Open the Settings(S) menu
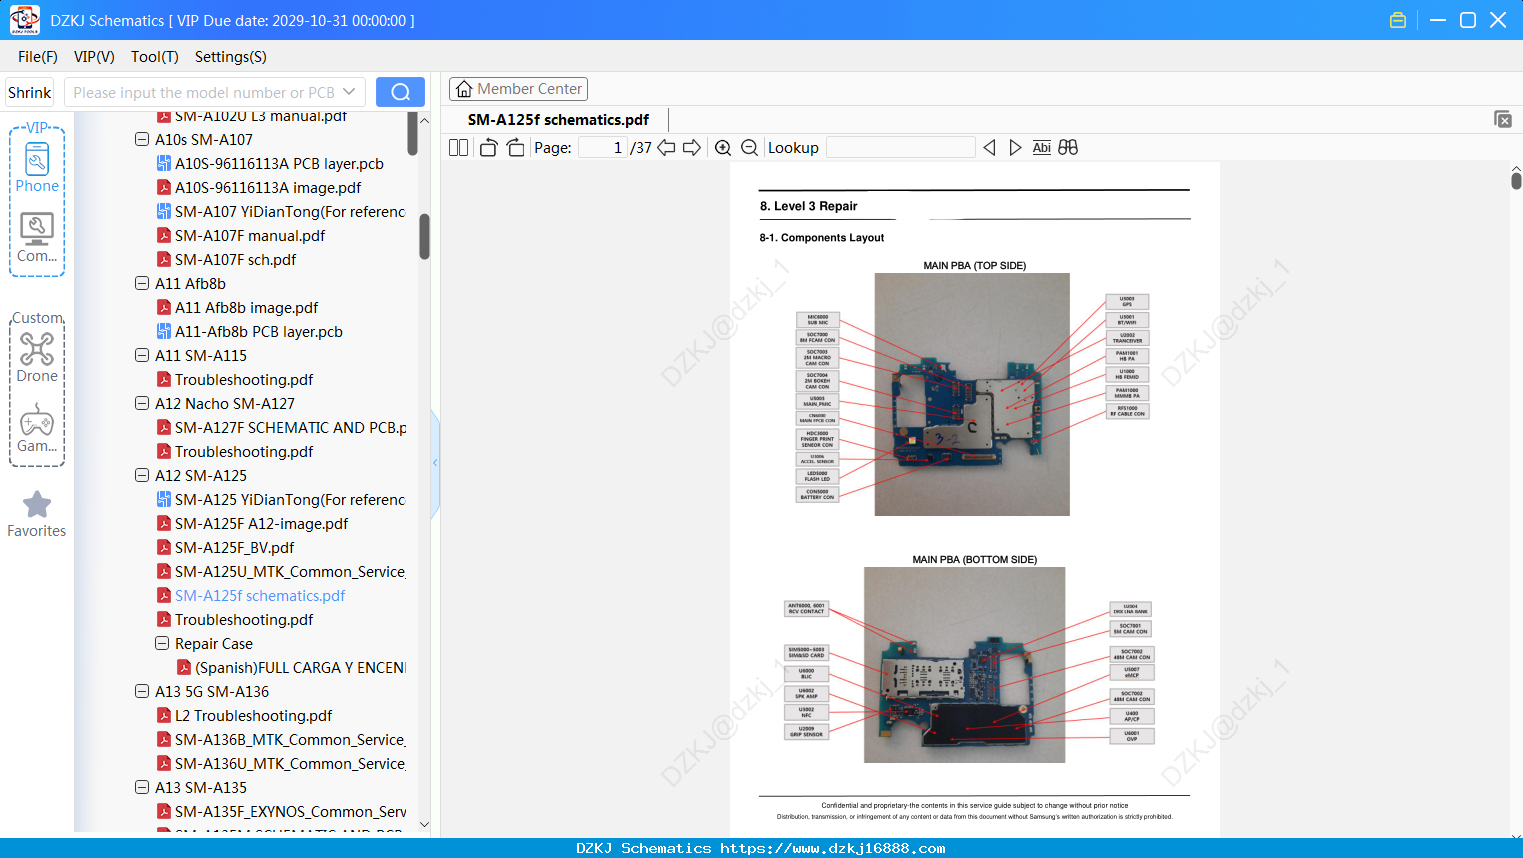Viewport: 1523px width, 858px height. point(231,57)
